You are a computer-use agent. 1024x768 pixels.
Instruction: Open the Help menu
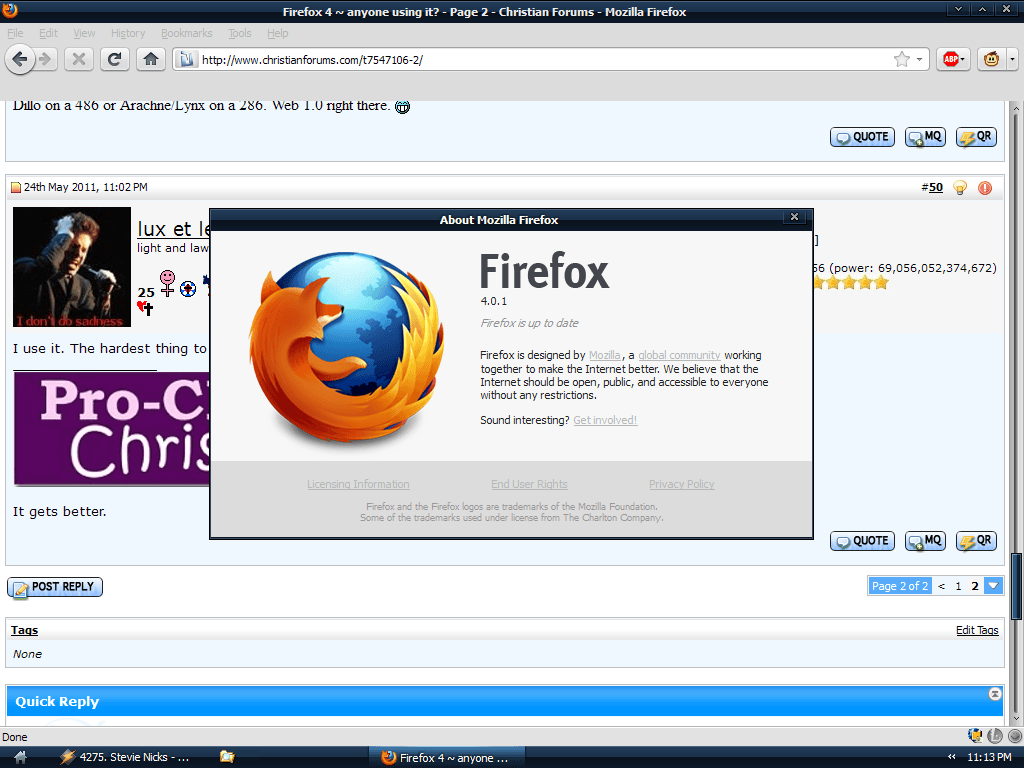[x=278, y=33]
